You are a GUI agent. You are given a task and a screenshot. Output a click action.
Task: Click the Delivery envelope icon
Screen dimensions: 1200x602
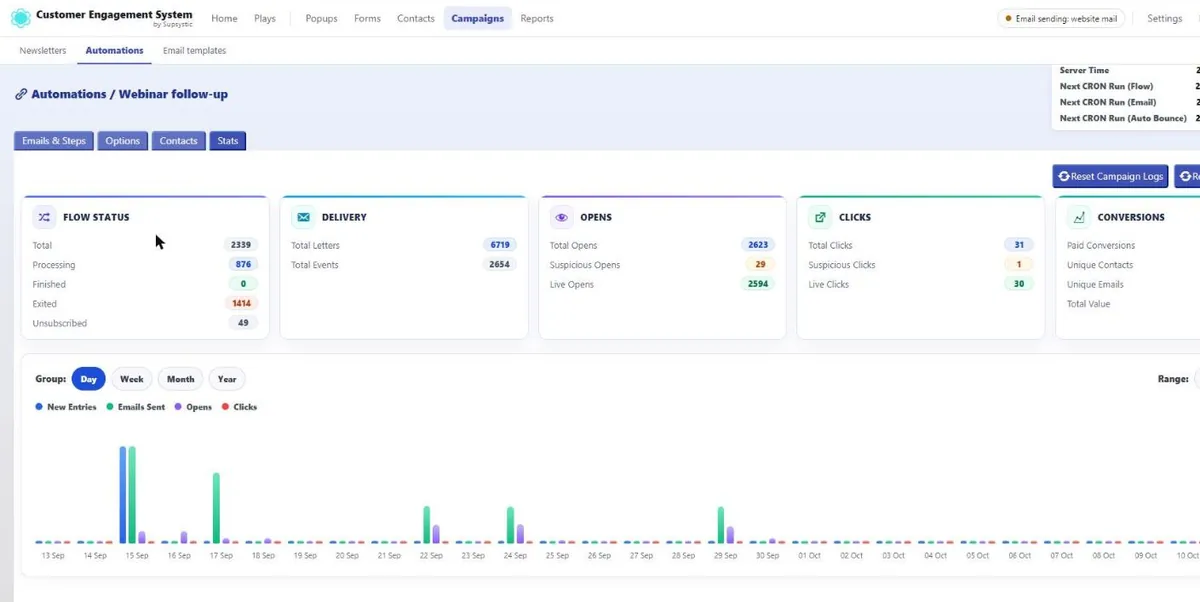click(303, 217)
